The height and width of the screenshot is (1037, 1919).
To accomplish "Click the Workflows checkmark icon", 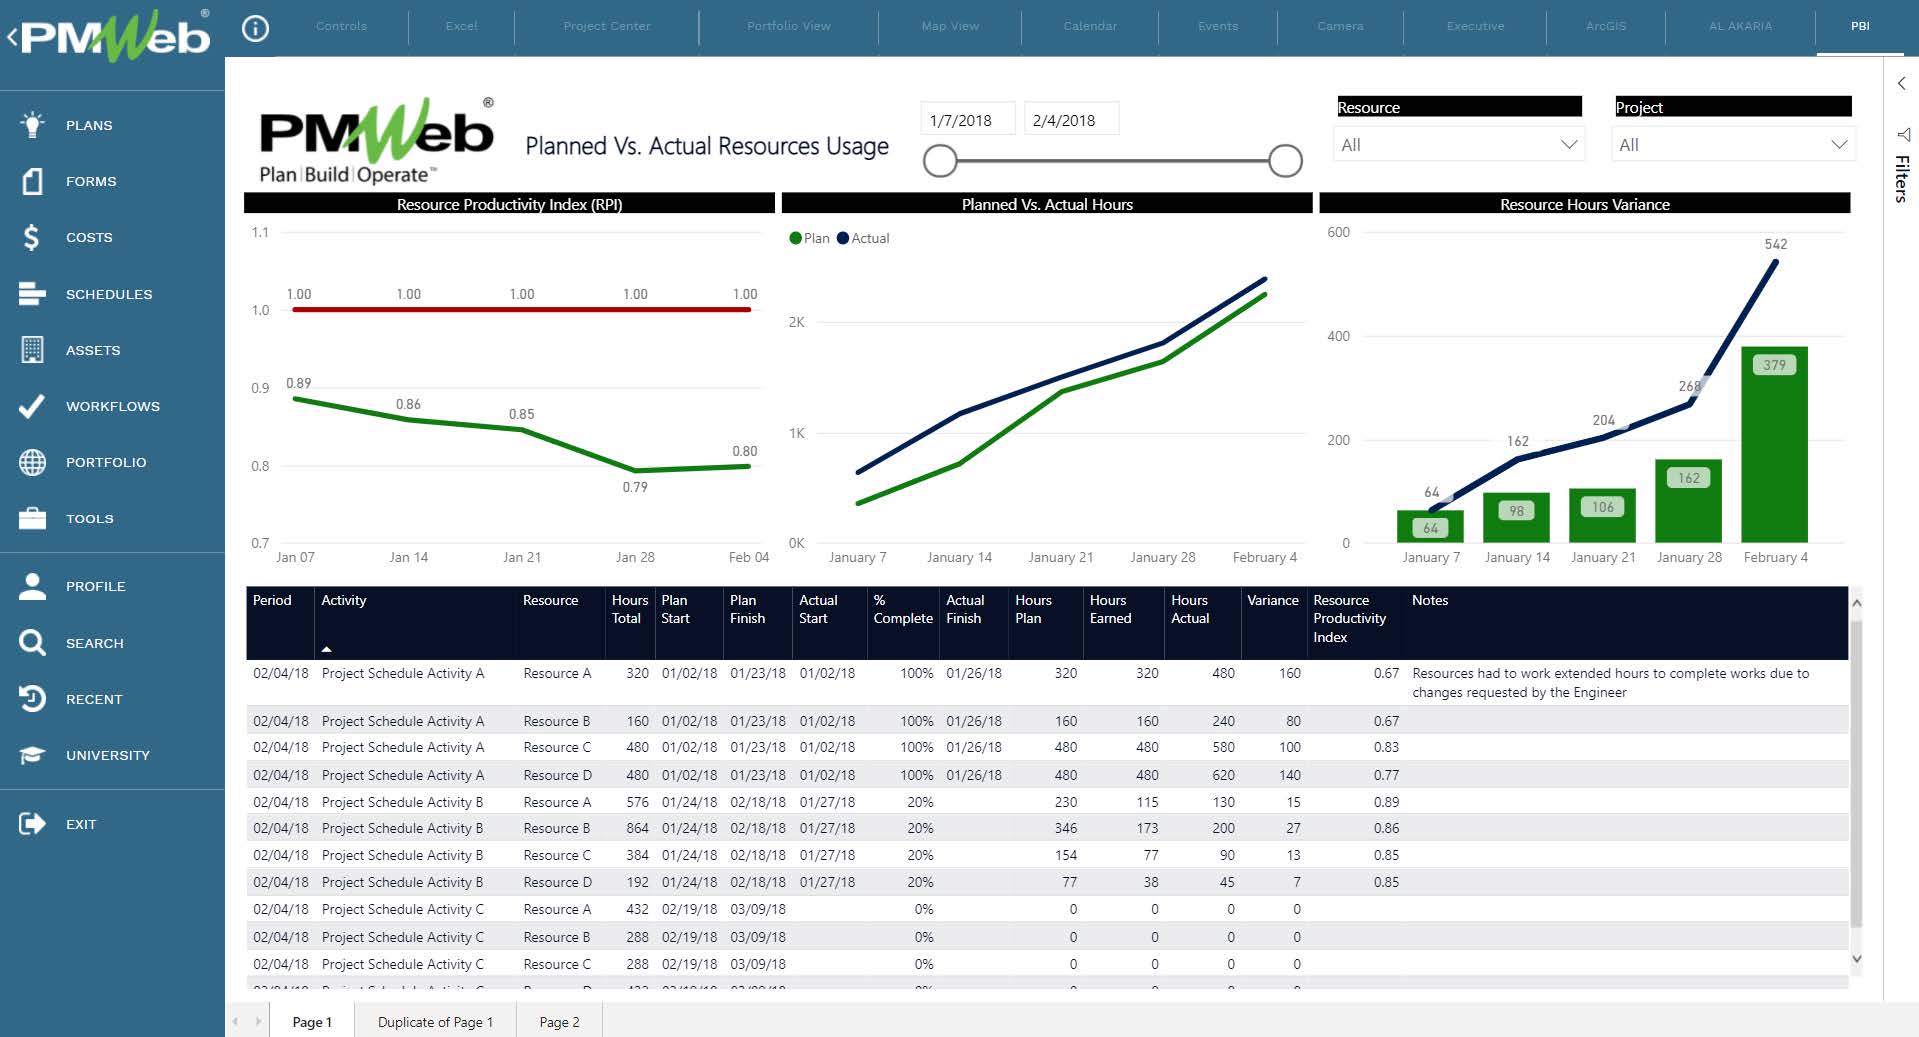I will [32, 406].
